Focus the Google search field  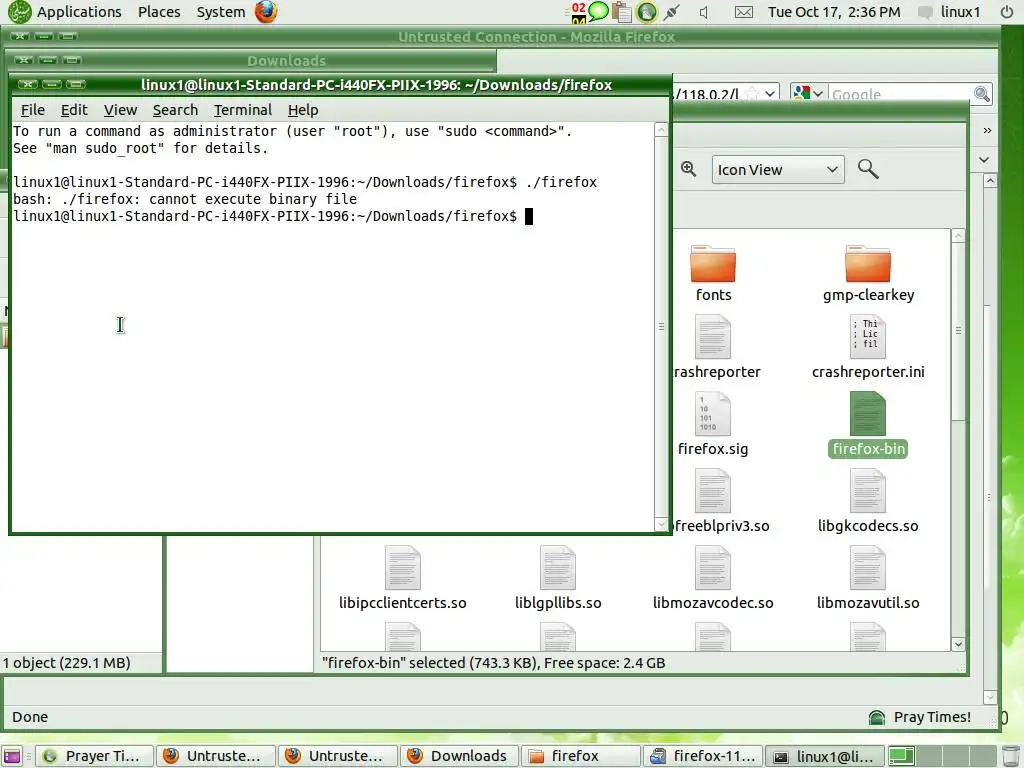(x=900, y=94)
